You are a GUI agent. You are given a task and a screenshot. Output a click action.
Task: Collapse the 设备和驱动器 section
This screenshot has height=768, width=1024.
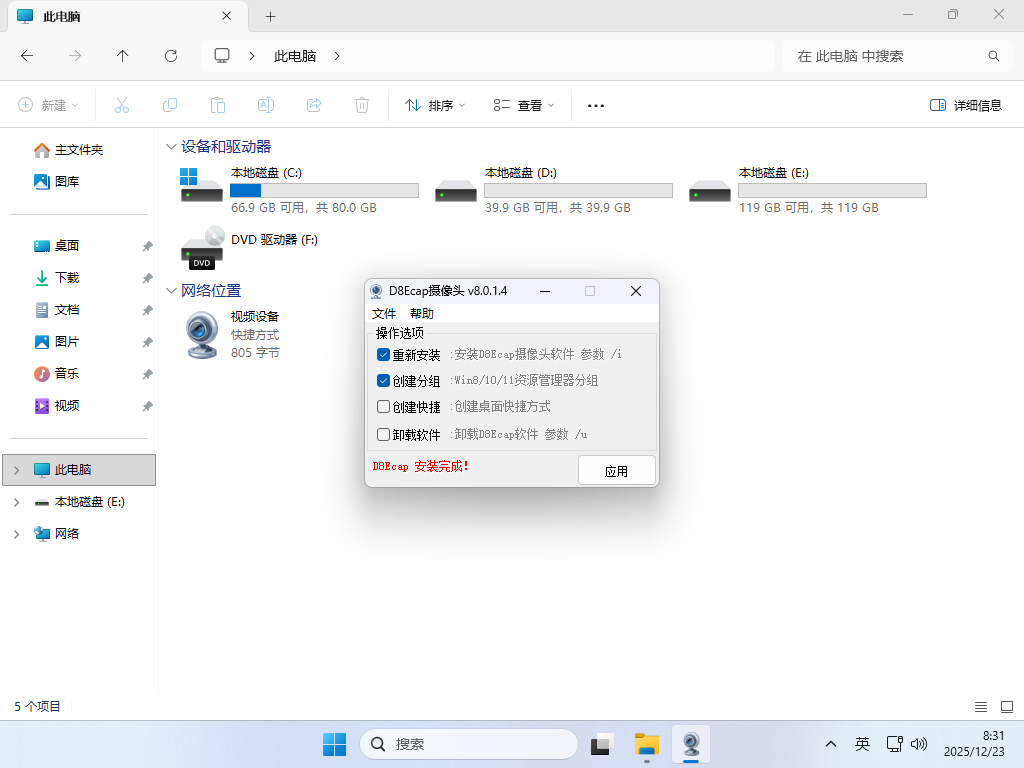coord(171,147)
